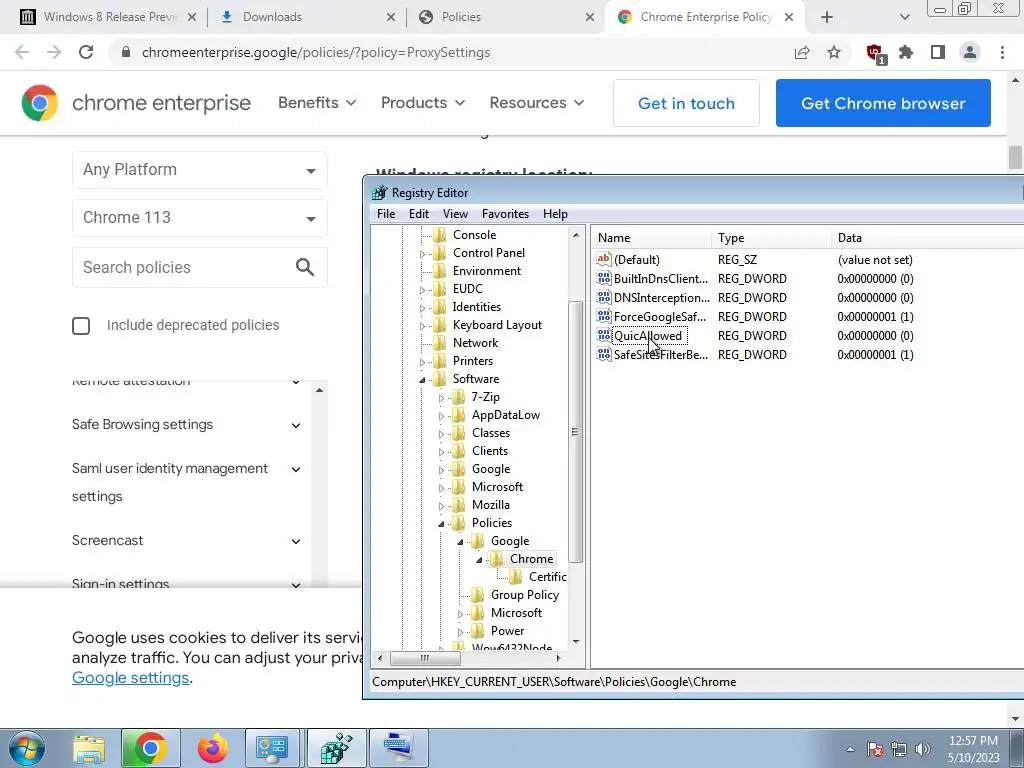Bookmark this page with the star icon
Image resolution: width=1024 pixels, height=768 pixels.
834,52
